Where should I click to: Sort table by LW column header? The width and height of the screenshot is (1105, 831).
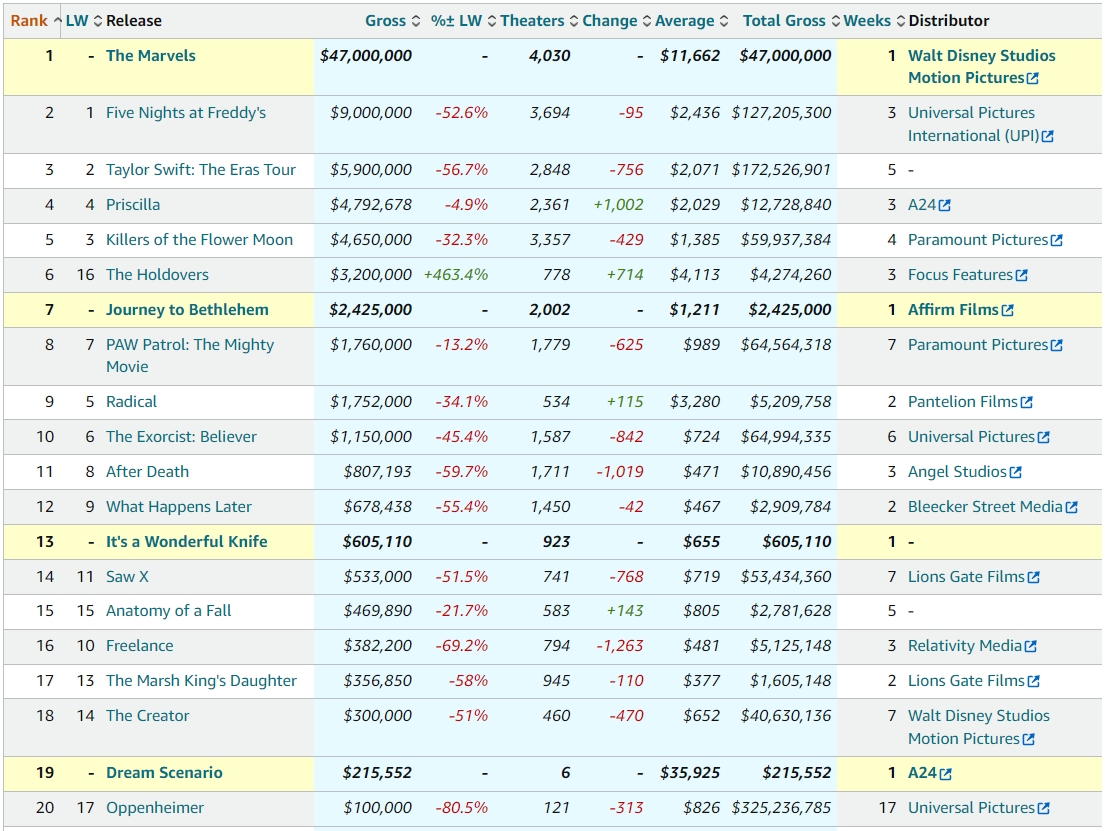click(84, 21)
